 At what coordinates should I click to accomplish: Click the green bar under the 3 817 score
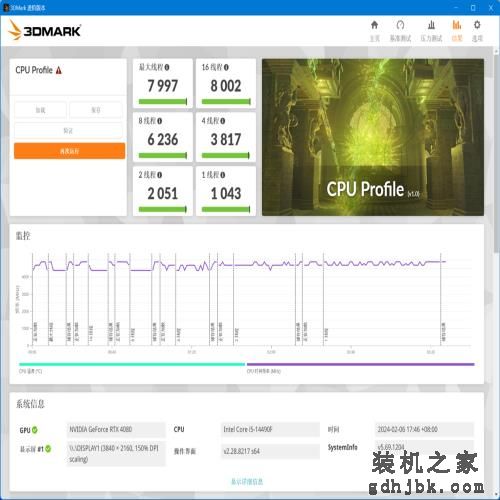pyautogui.click(x=226, y=155)
